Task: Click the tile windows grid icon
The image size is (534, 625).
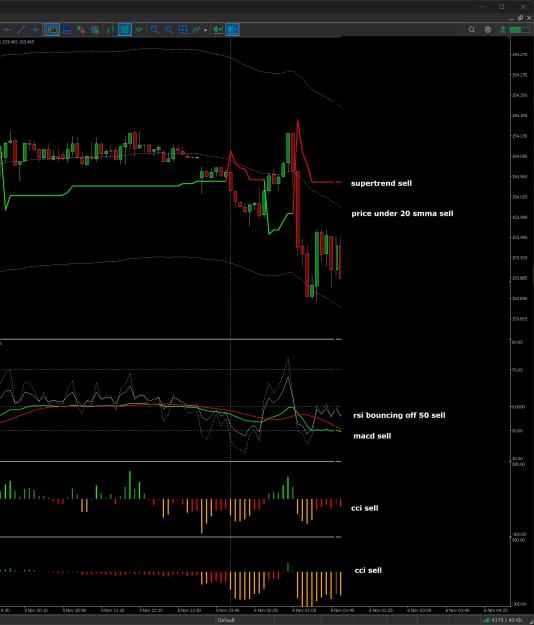Action: (183, 29)
